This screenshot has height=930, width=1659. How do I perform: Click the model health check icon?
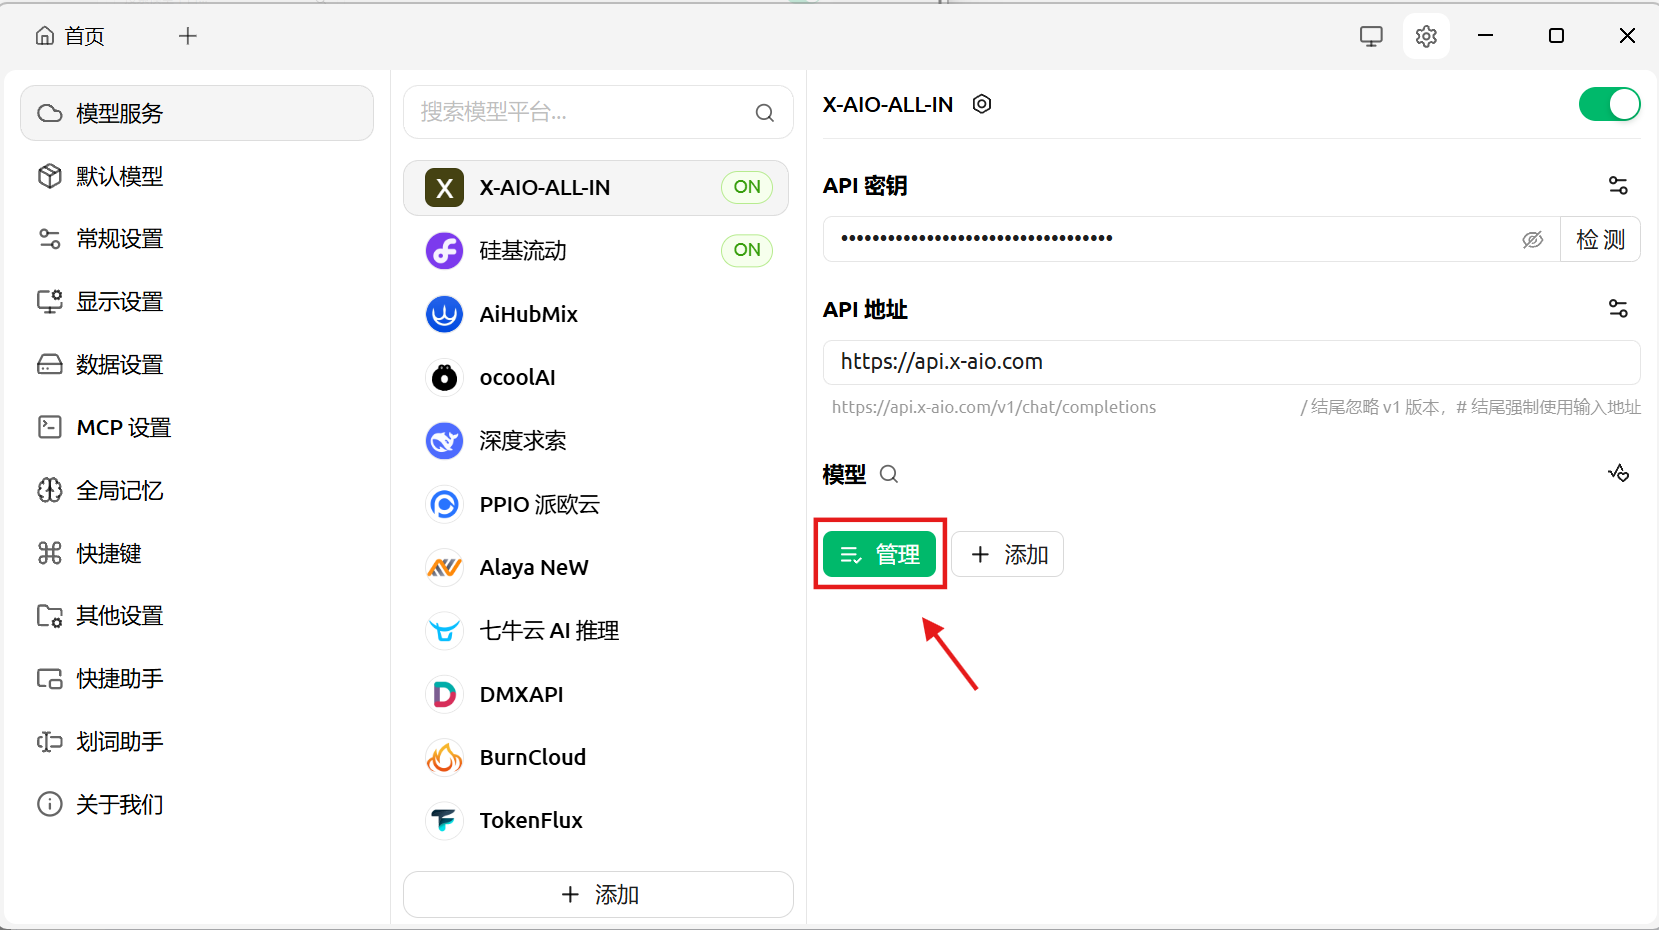(x=1619, y=473)
